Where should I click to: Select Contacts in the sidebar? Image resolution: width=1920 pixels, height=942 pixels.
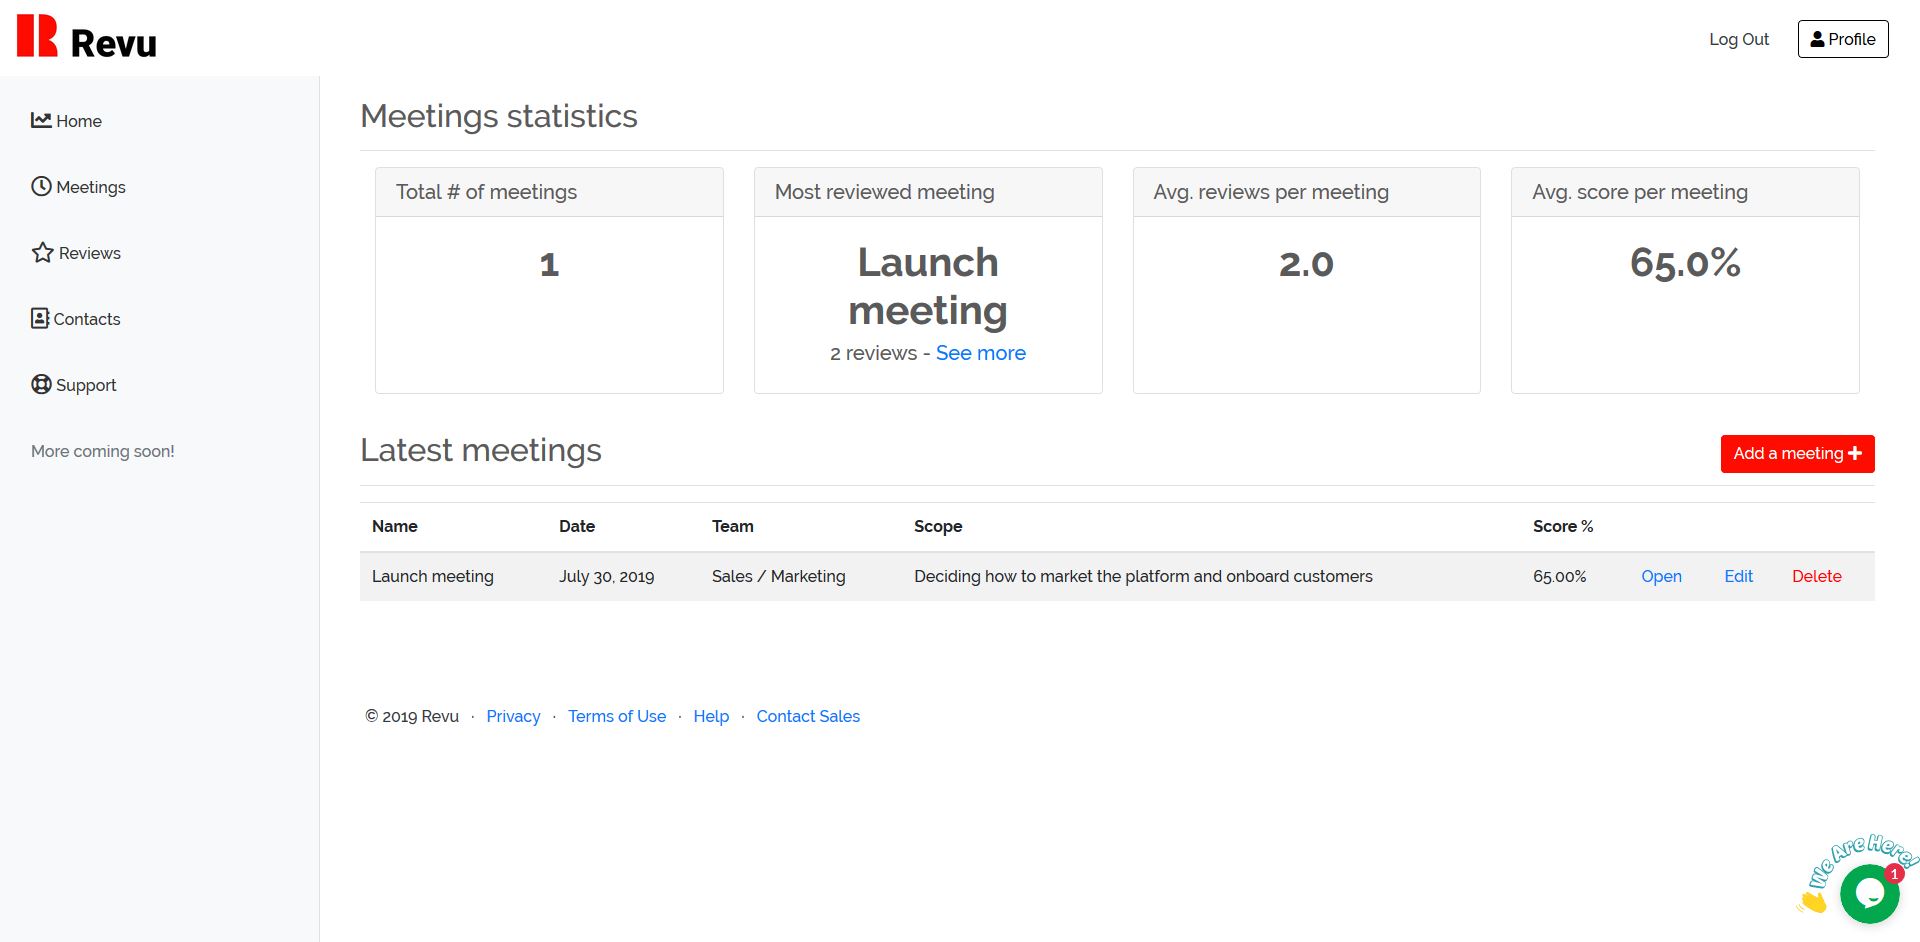coord(87,319)
